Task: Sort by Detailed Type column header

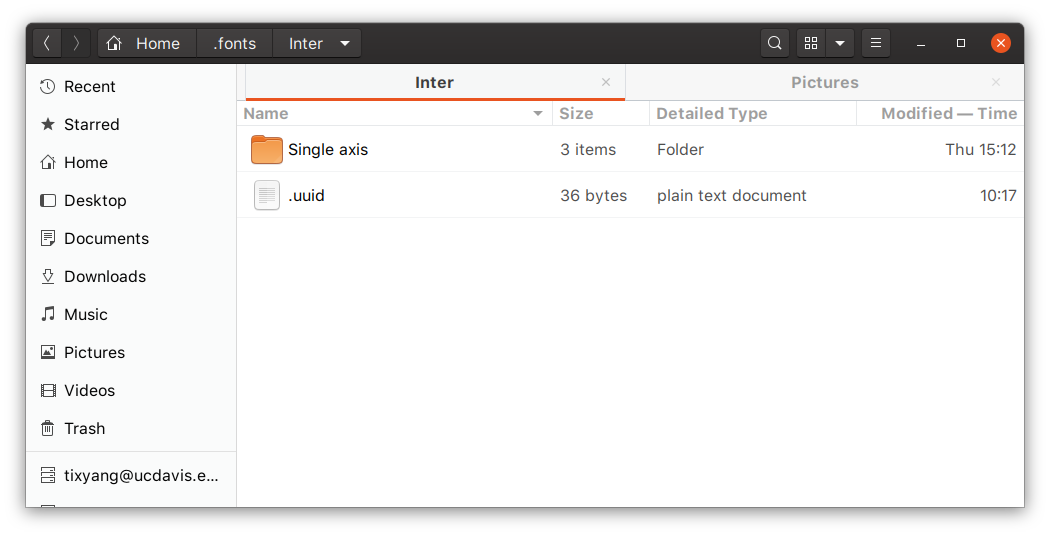Action: (753, 114)
